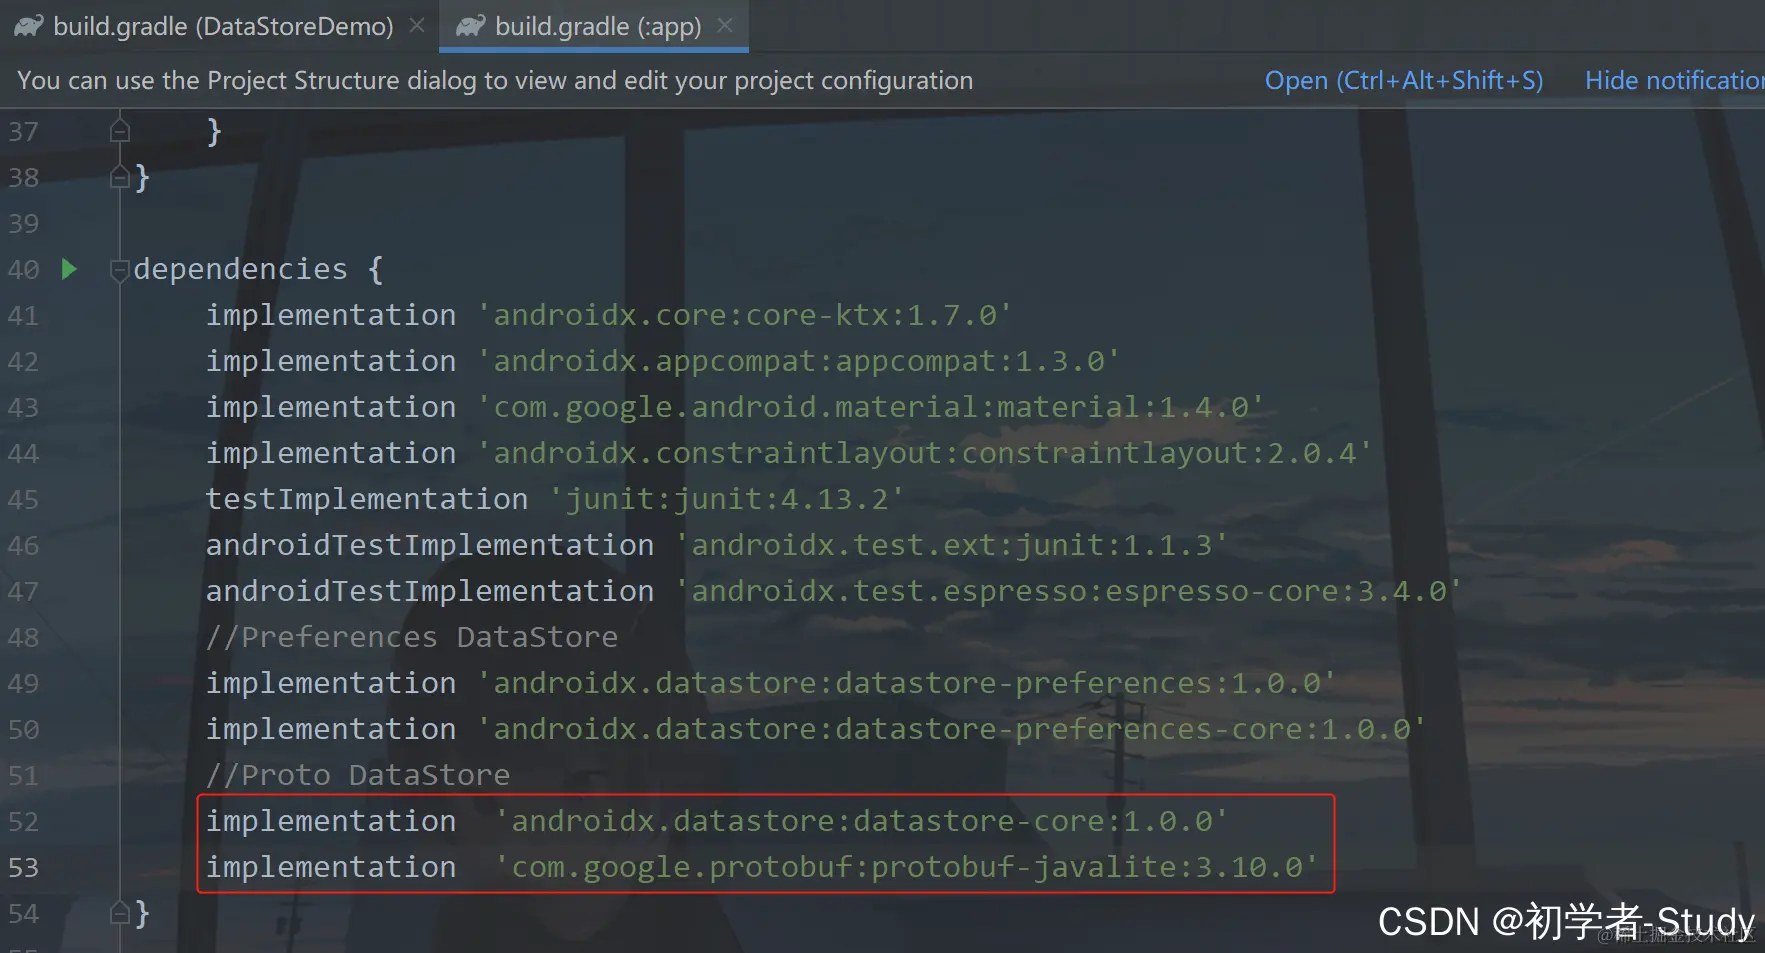Screen dimensions: 1765x953
Task: Toggle fold marker at line 37
Action: click(x=120, y=132)
